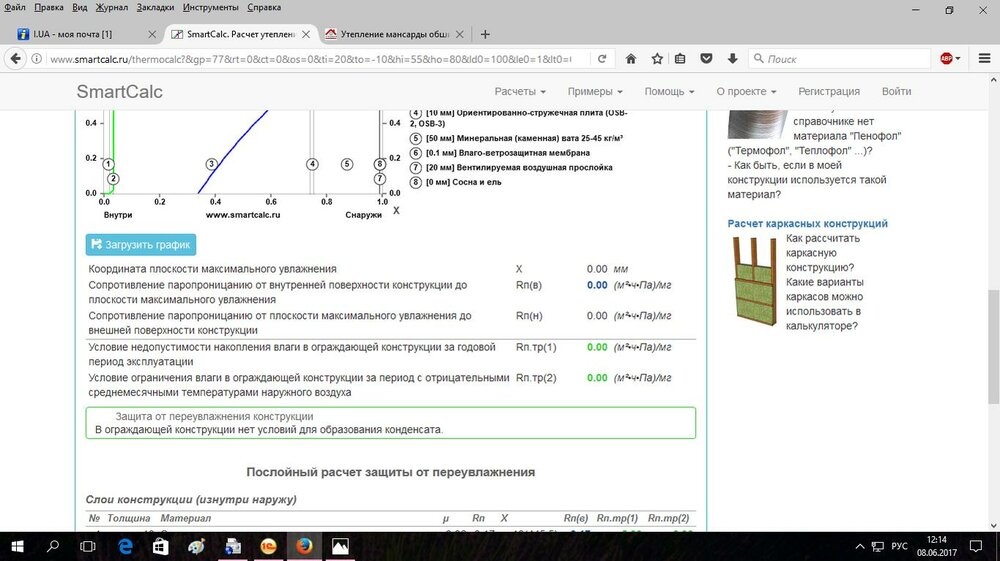The height and width of the screenshot is (561, 1000).
Task: Click the Войти link
Action: tap(896, 92)
